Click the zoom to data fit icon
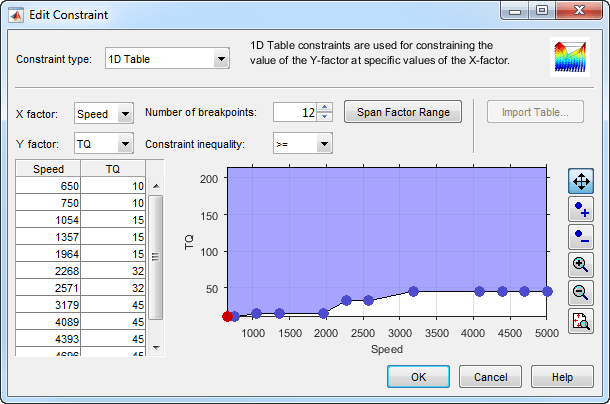This screenshot has width=610, height=404. [x=581, y=321]
